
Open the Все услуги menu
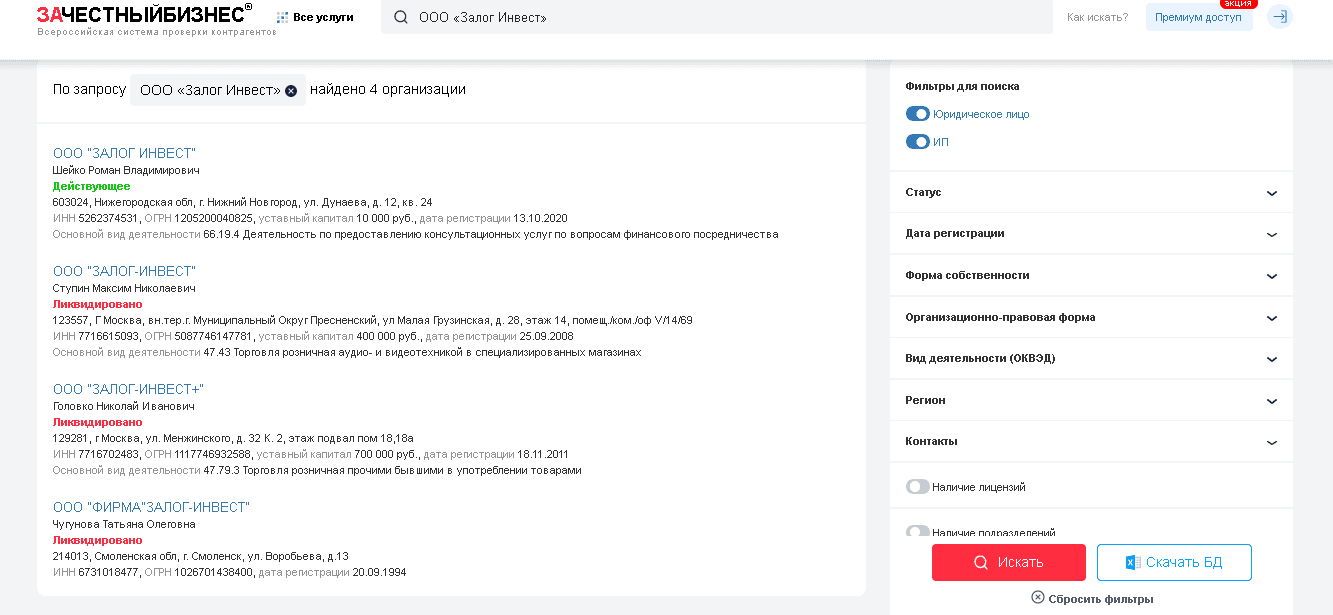point(317,17)
